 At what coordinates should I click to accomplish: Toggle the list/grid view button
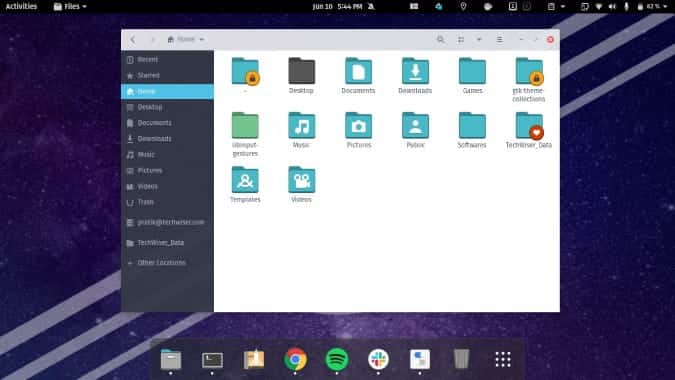click(461, 40)
